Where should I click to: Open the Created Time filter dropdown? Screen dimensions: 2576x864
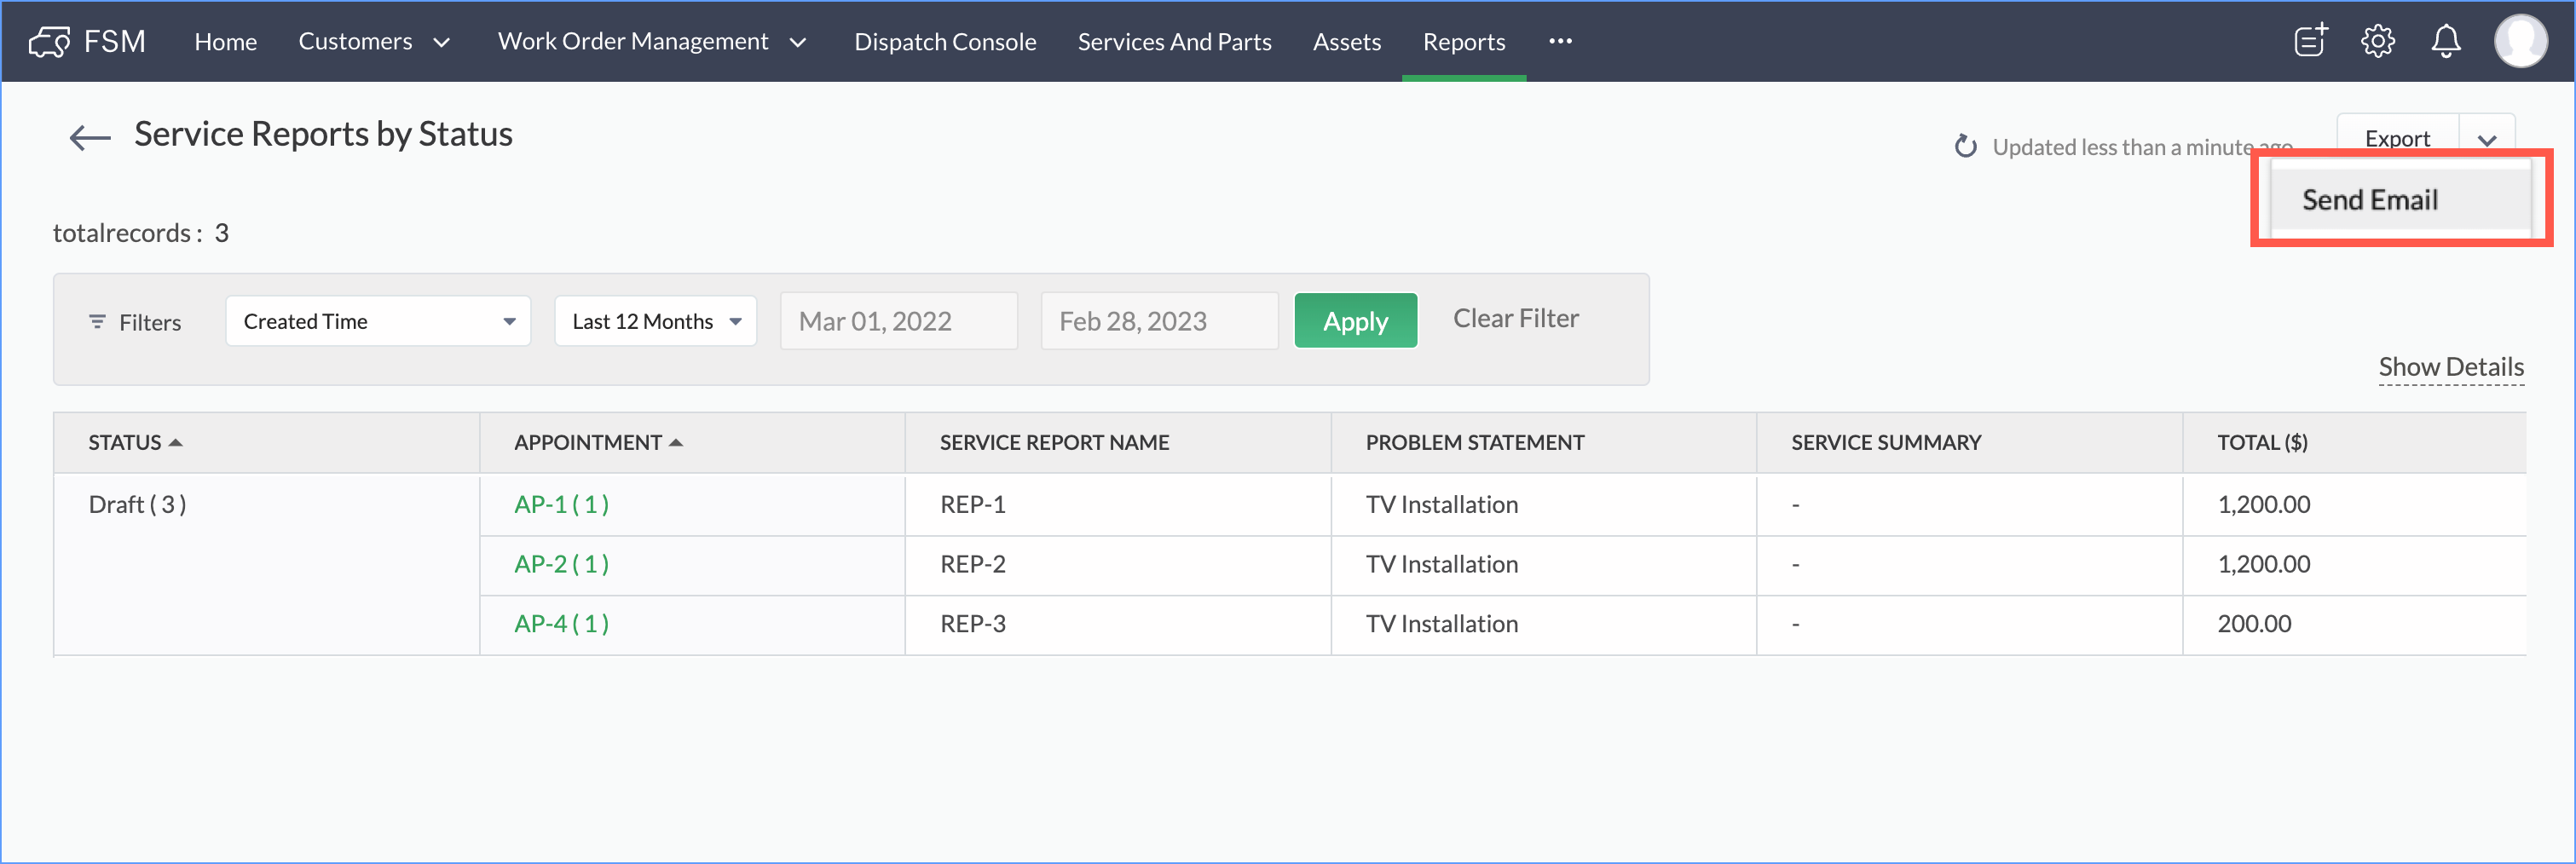click(x=378, y=321)
